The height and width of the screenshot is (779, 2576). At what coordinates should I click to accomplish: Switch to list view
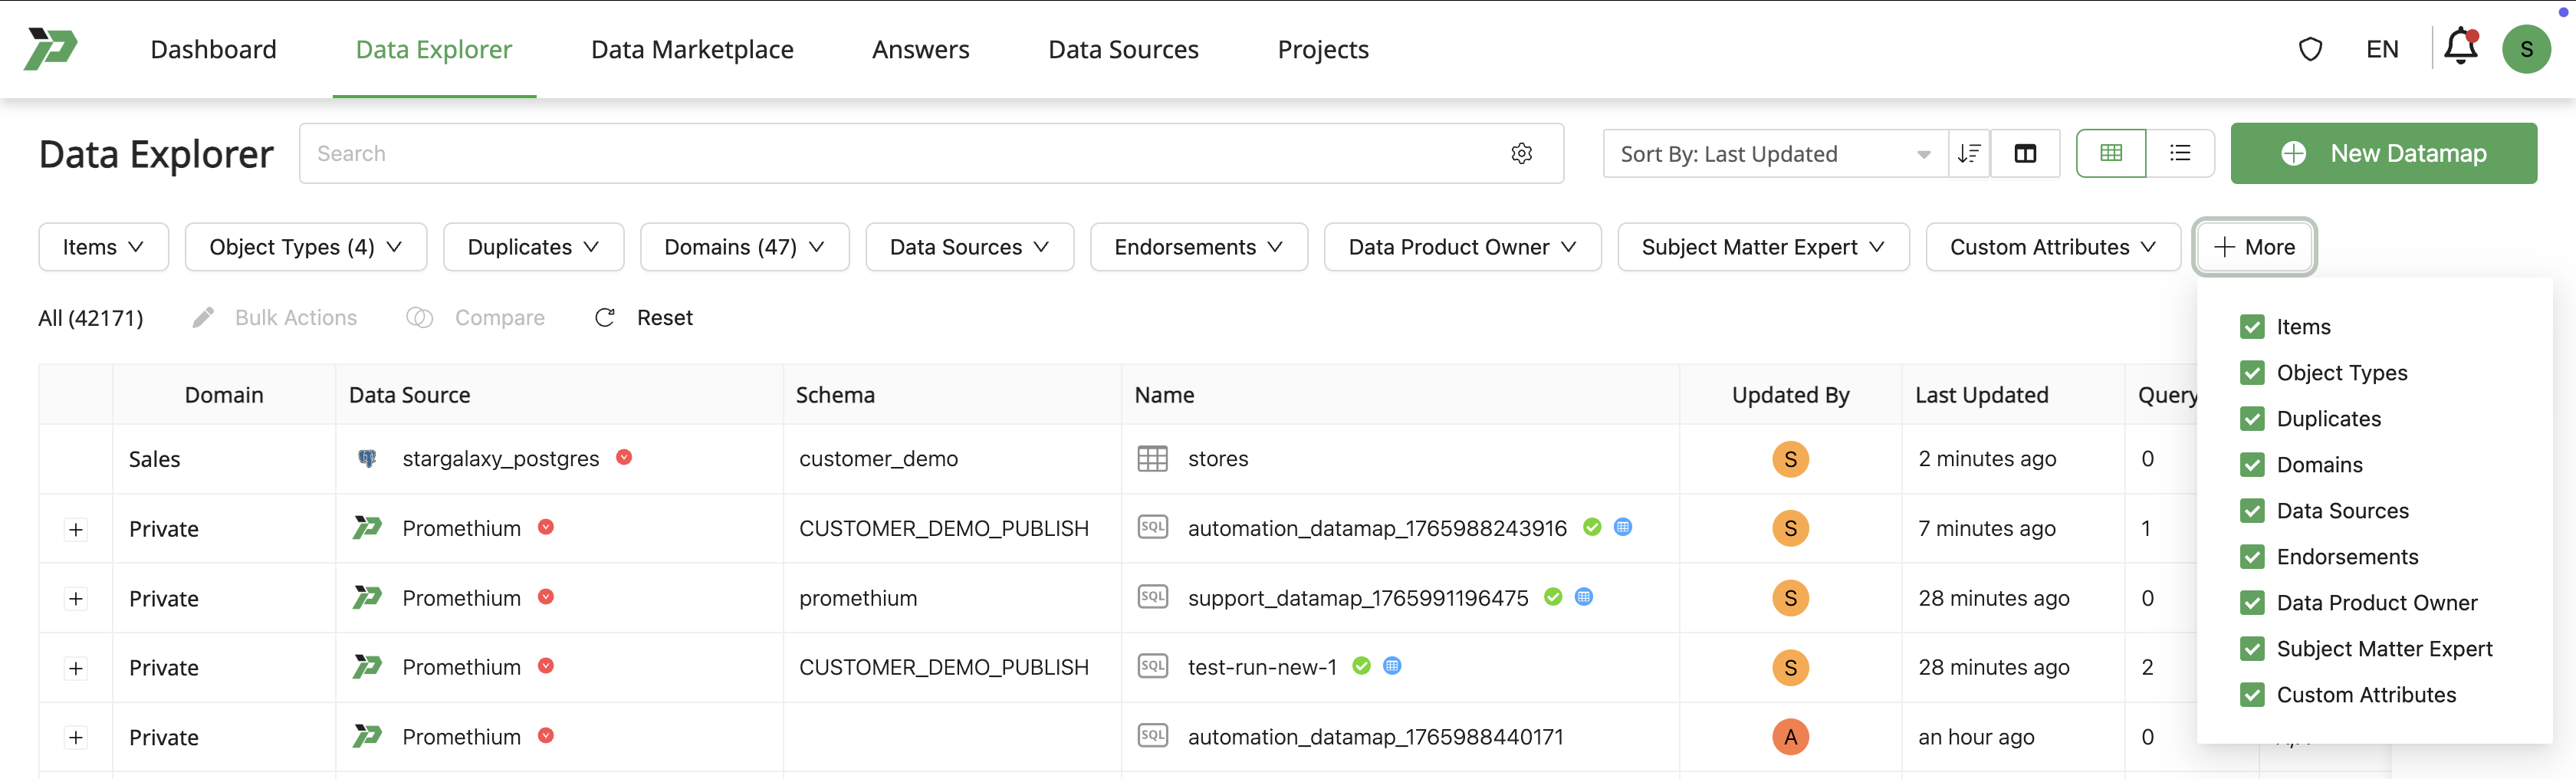pos(2179,153)
